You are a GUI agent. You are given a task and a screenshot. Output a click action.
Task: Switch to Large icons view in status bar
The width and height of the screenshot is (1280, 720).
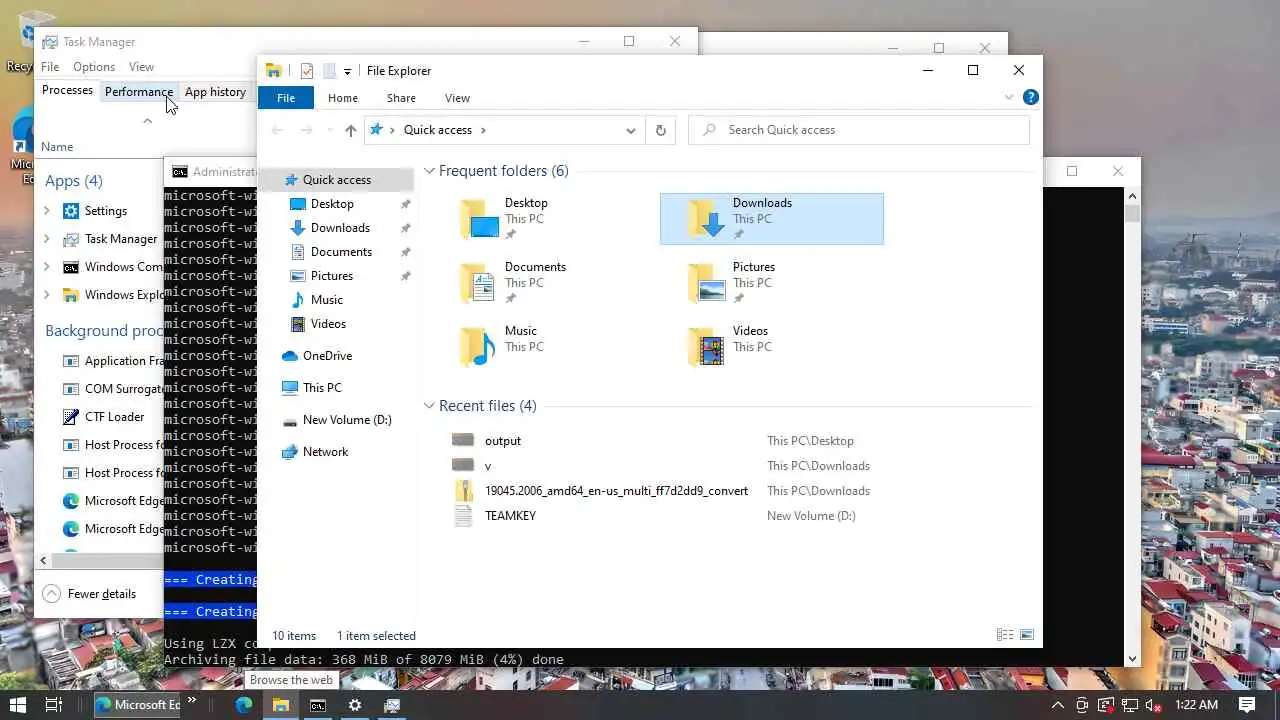point(1026,635)
